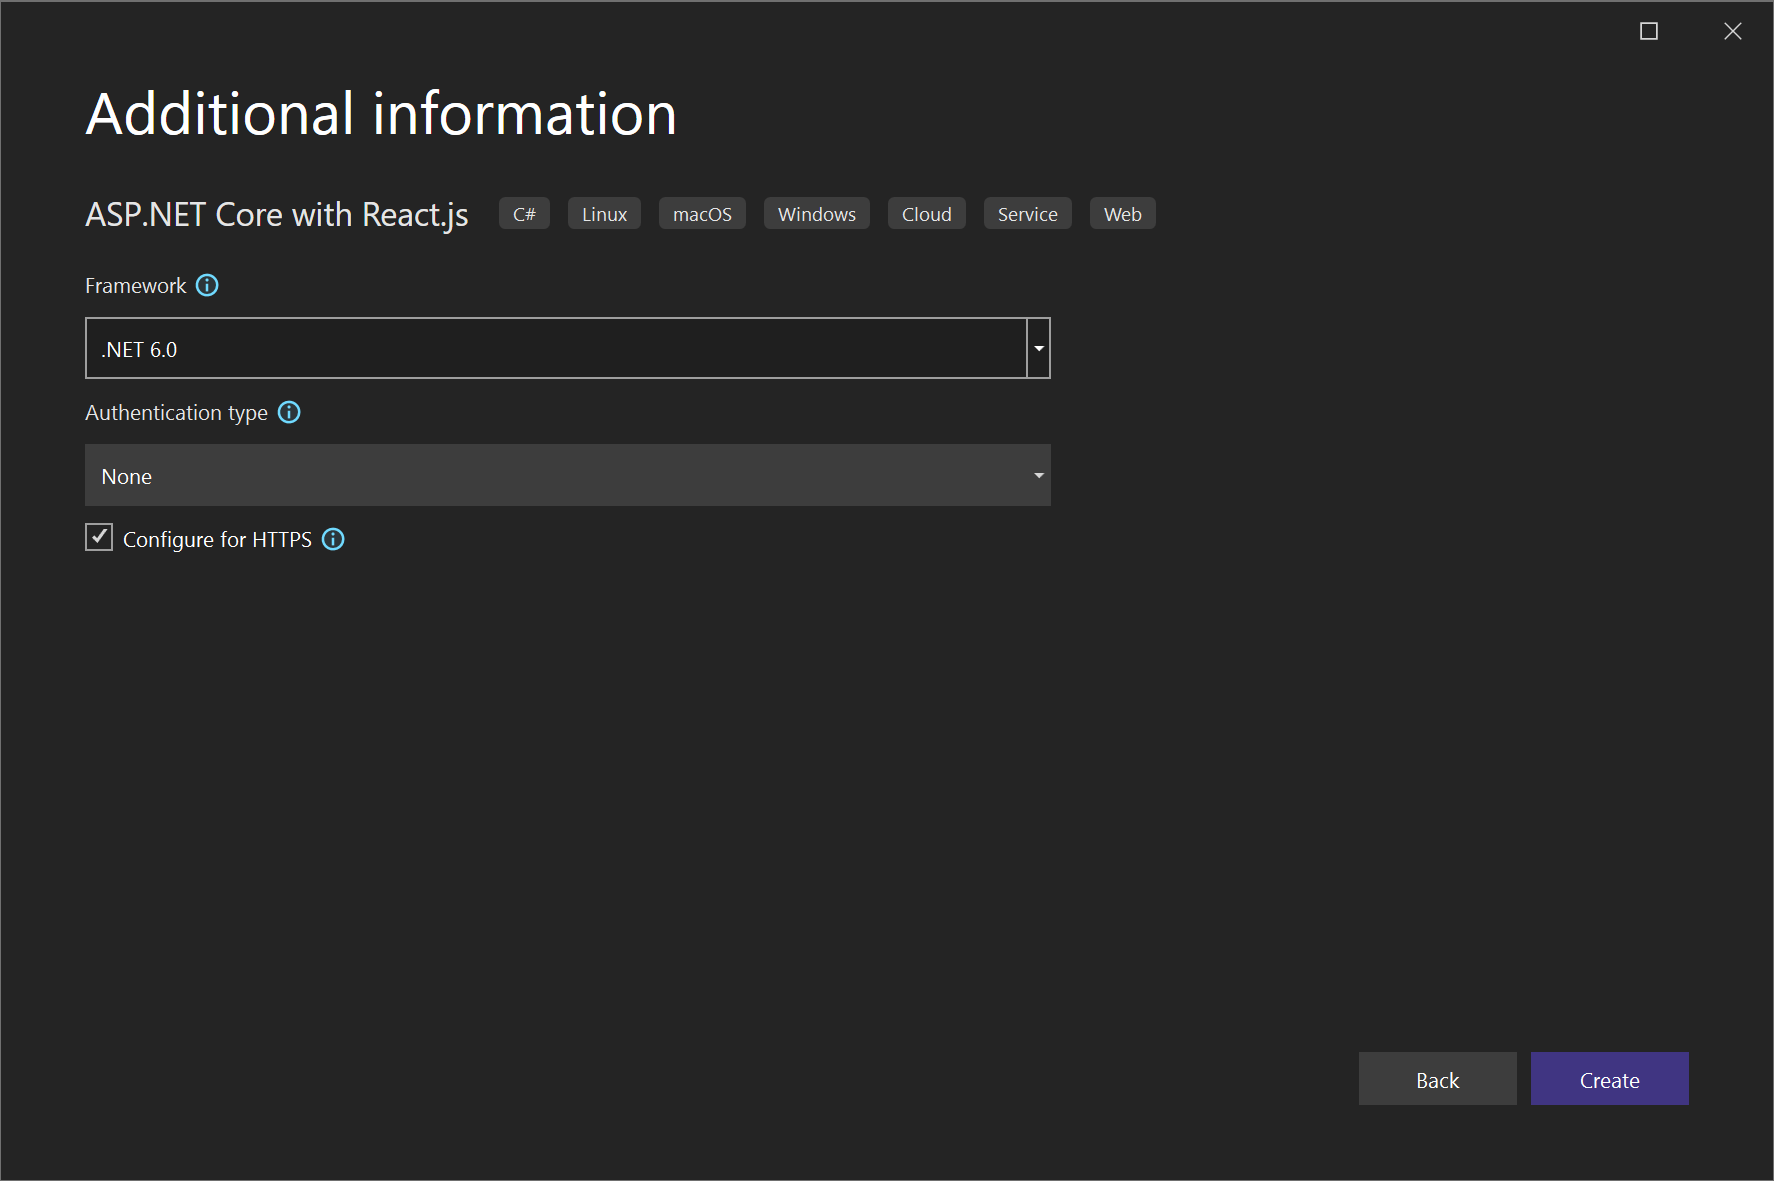This screenshot has width=1774, height=1181.
Task: Select the Windows tag
Action: point(816,213)
